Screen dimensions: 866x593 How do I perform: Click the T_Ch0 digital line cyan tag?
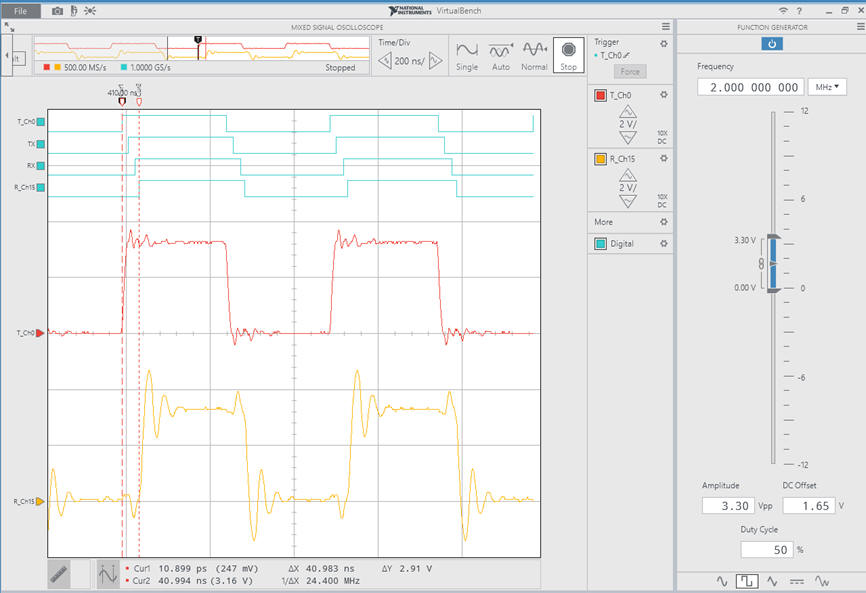(x=40, y=122)
